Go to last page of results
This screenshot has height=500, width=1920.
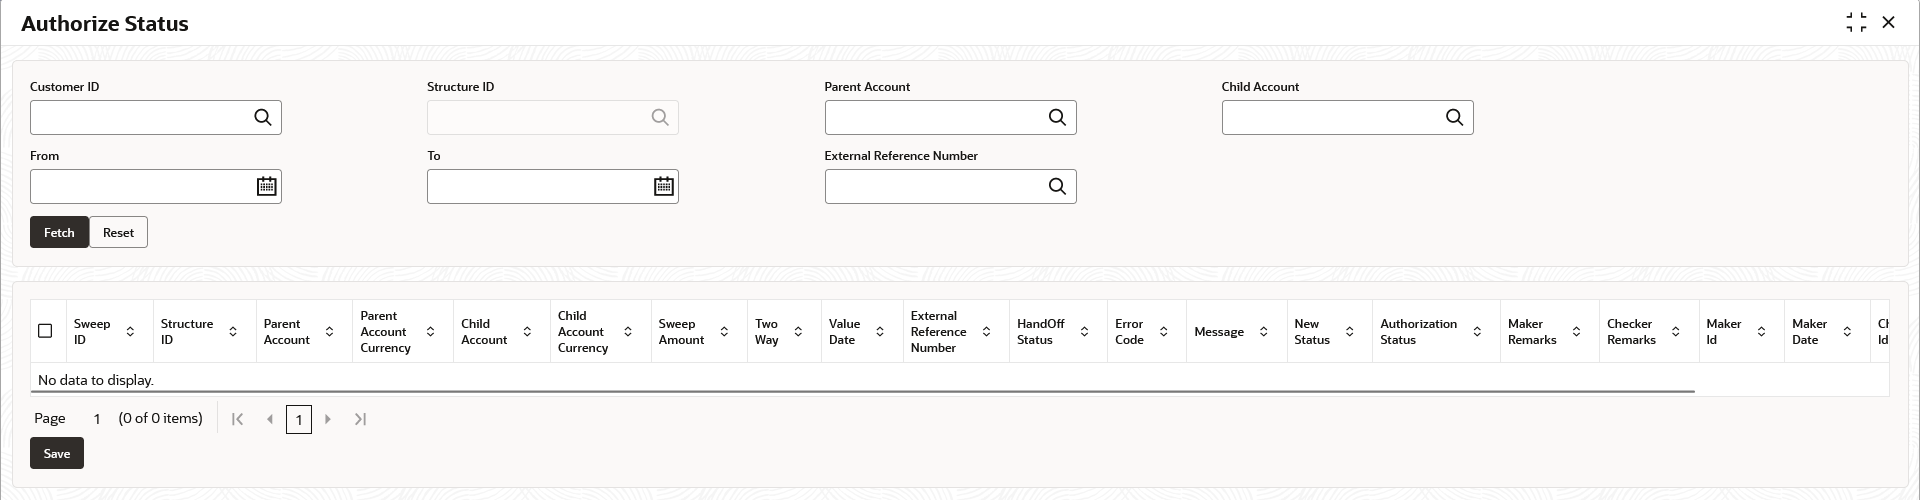[361, 419]
